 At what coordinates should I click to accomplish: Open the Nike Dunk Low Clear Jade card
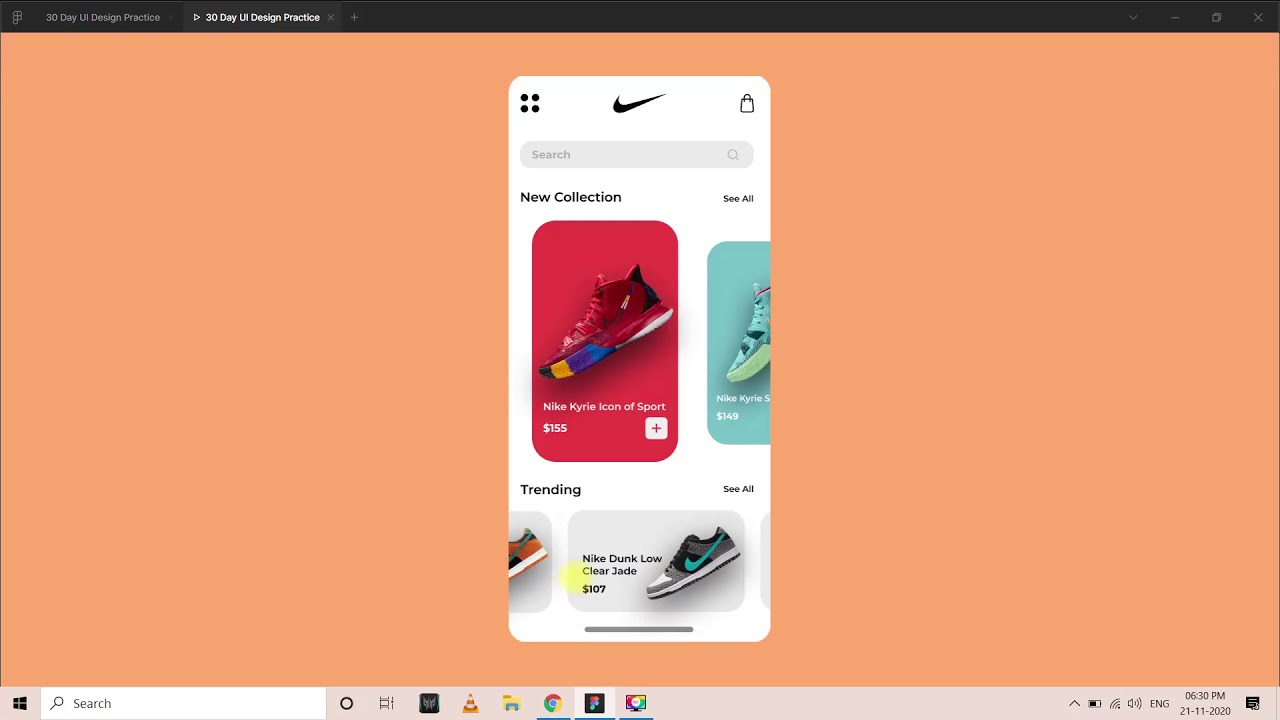point(656,561)
